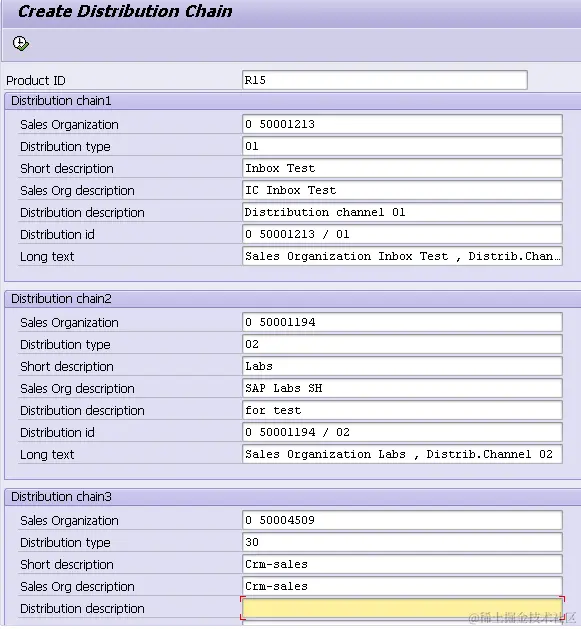
Task: Click the Product ID label
Action: 36,81
